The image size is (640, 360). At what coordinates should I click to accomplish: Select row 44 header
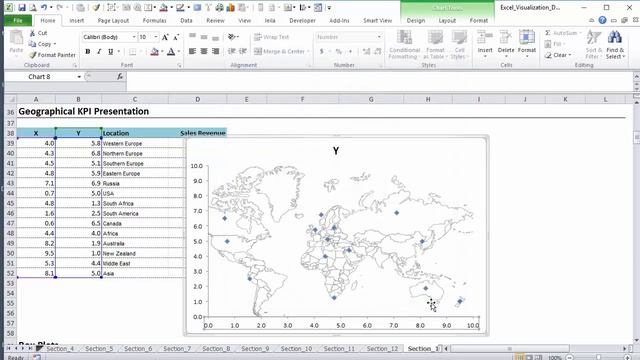10,193
